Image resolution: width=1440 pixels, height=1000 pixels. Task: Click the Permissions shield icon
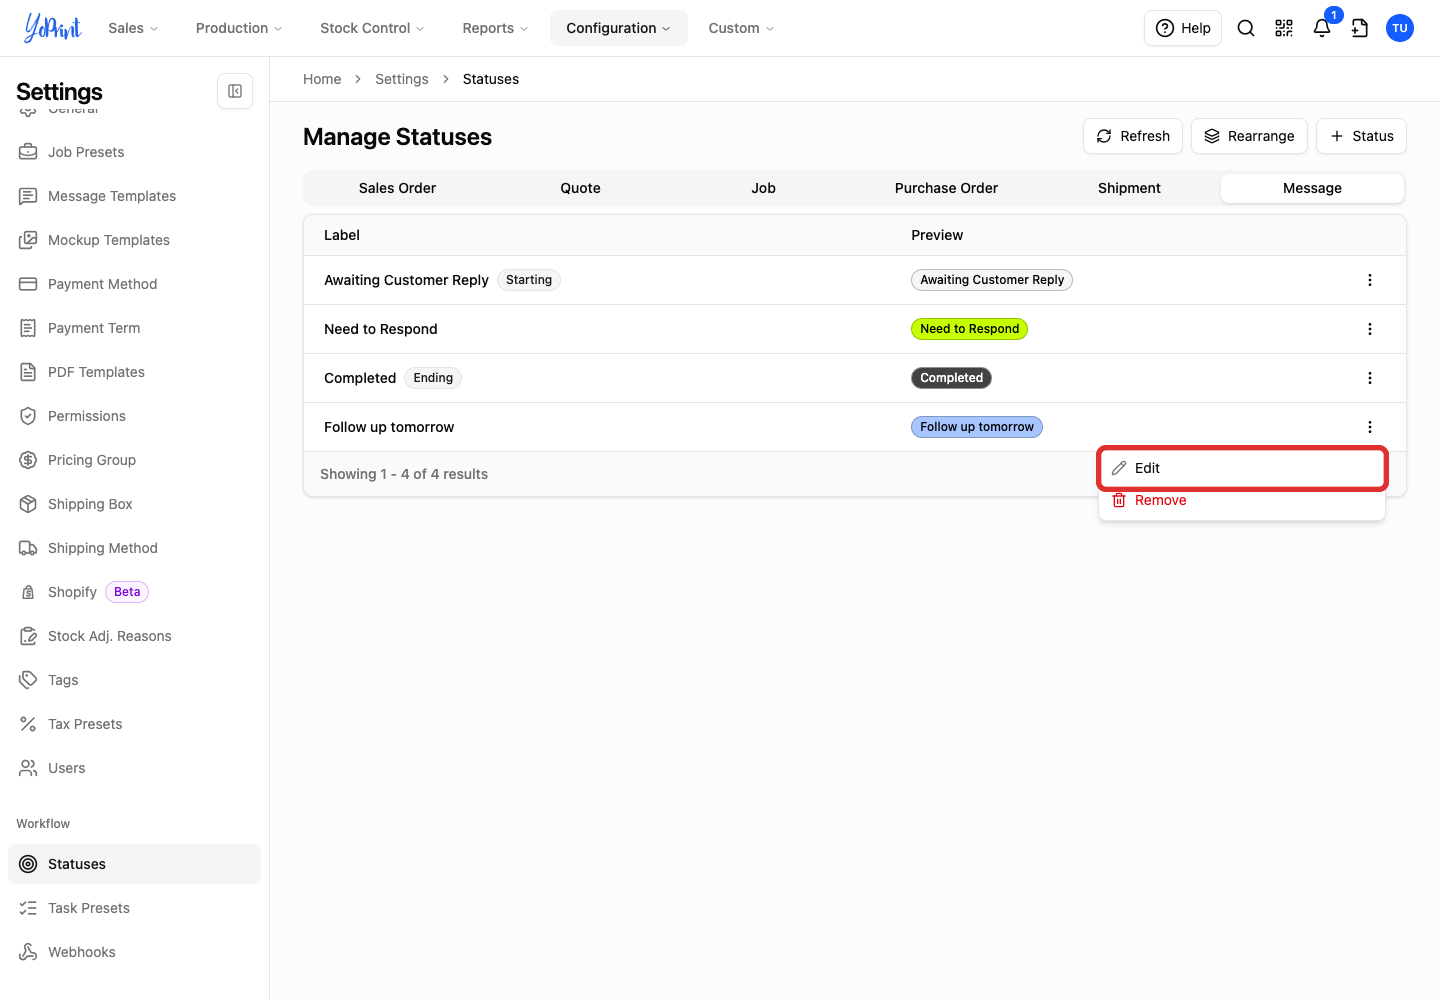click(x=28, y=416)
